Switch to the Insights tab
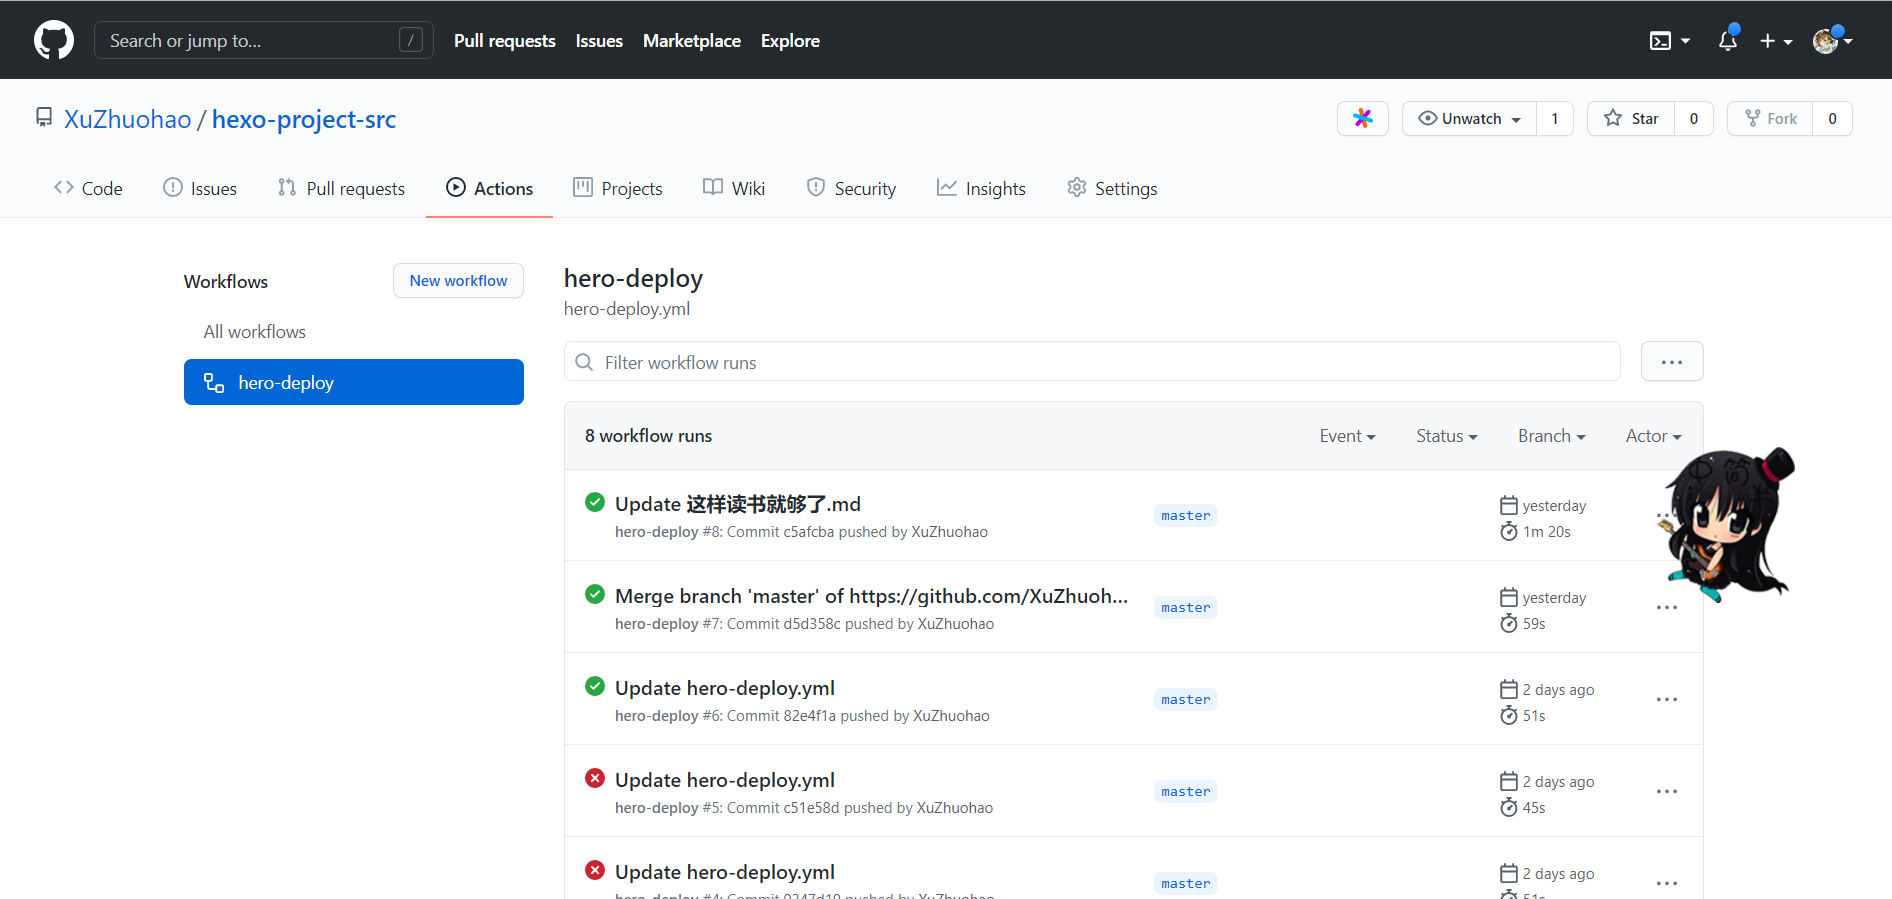Image resolution: width=1892 pixels, height=899 pixels. coord(981,188)
